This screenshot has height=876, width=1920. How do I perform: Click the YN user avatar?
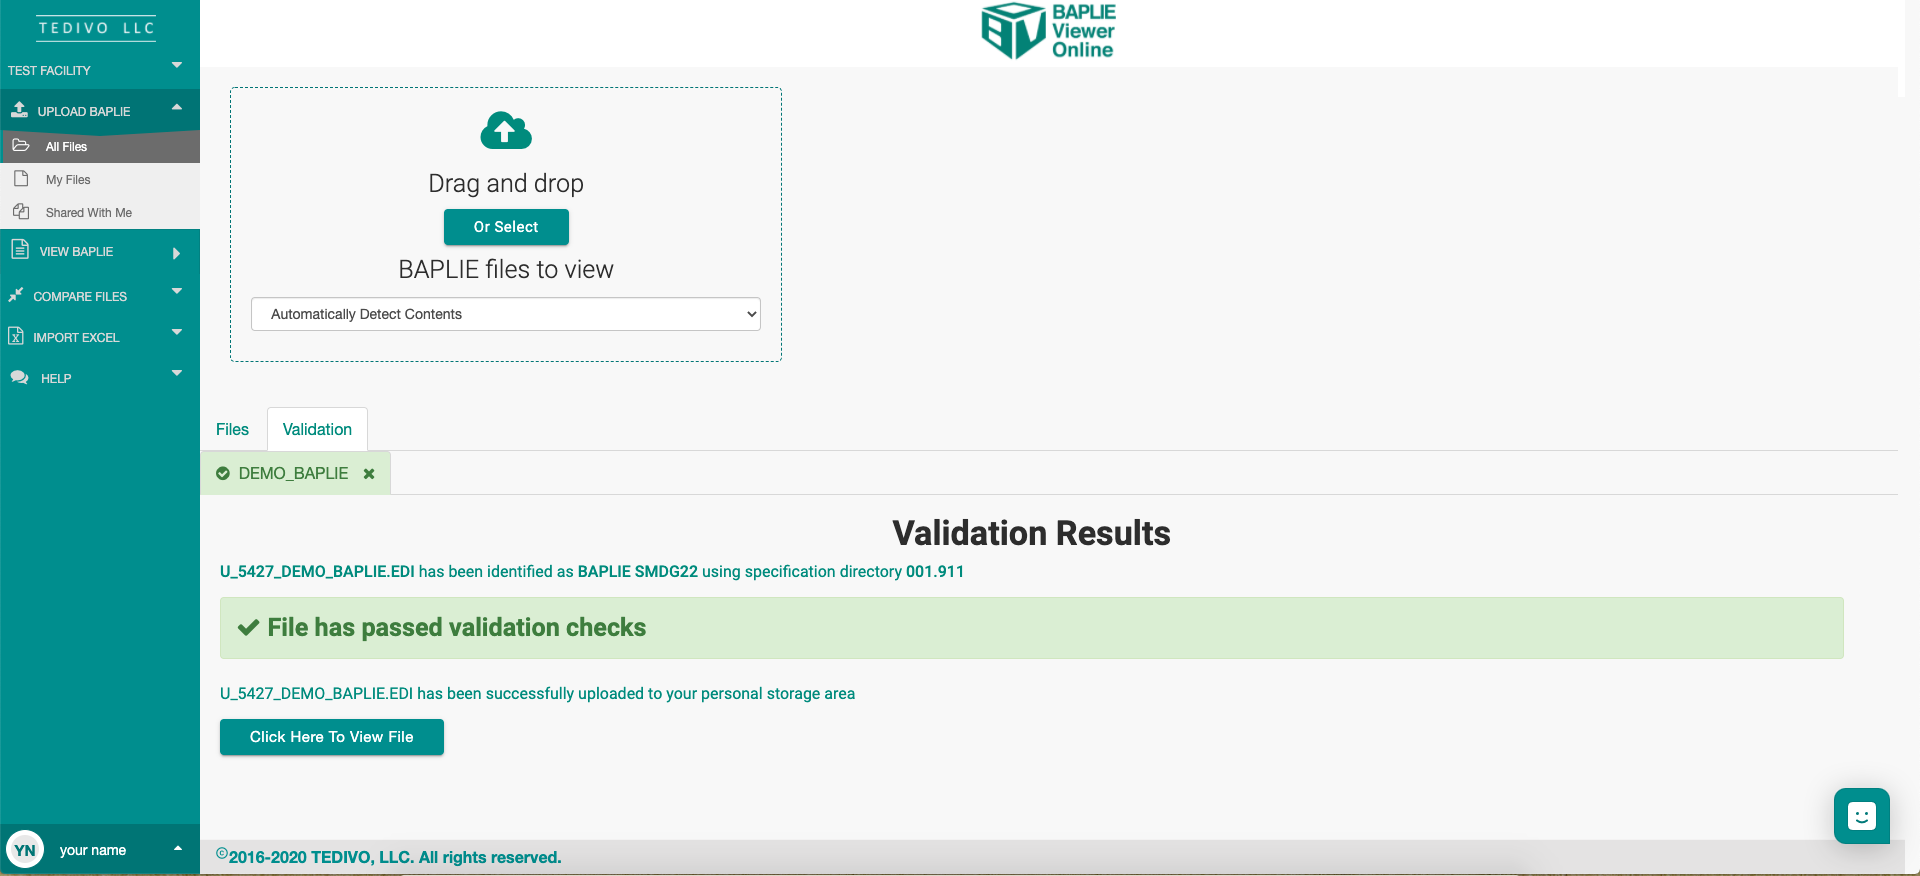[25, 850]
